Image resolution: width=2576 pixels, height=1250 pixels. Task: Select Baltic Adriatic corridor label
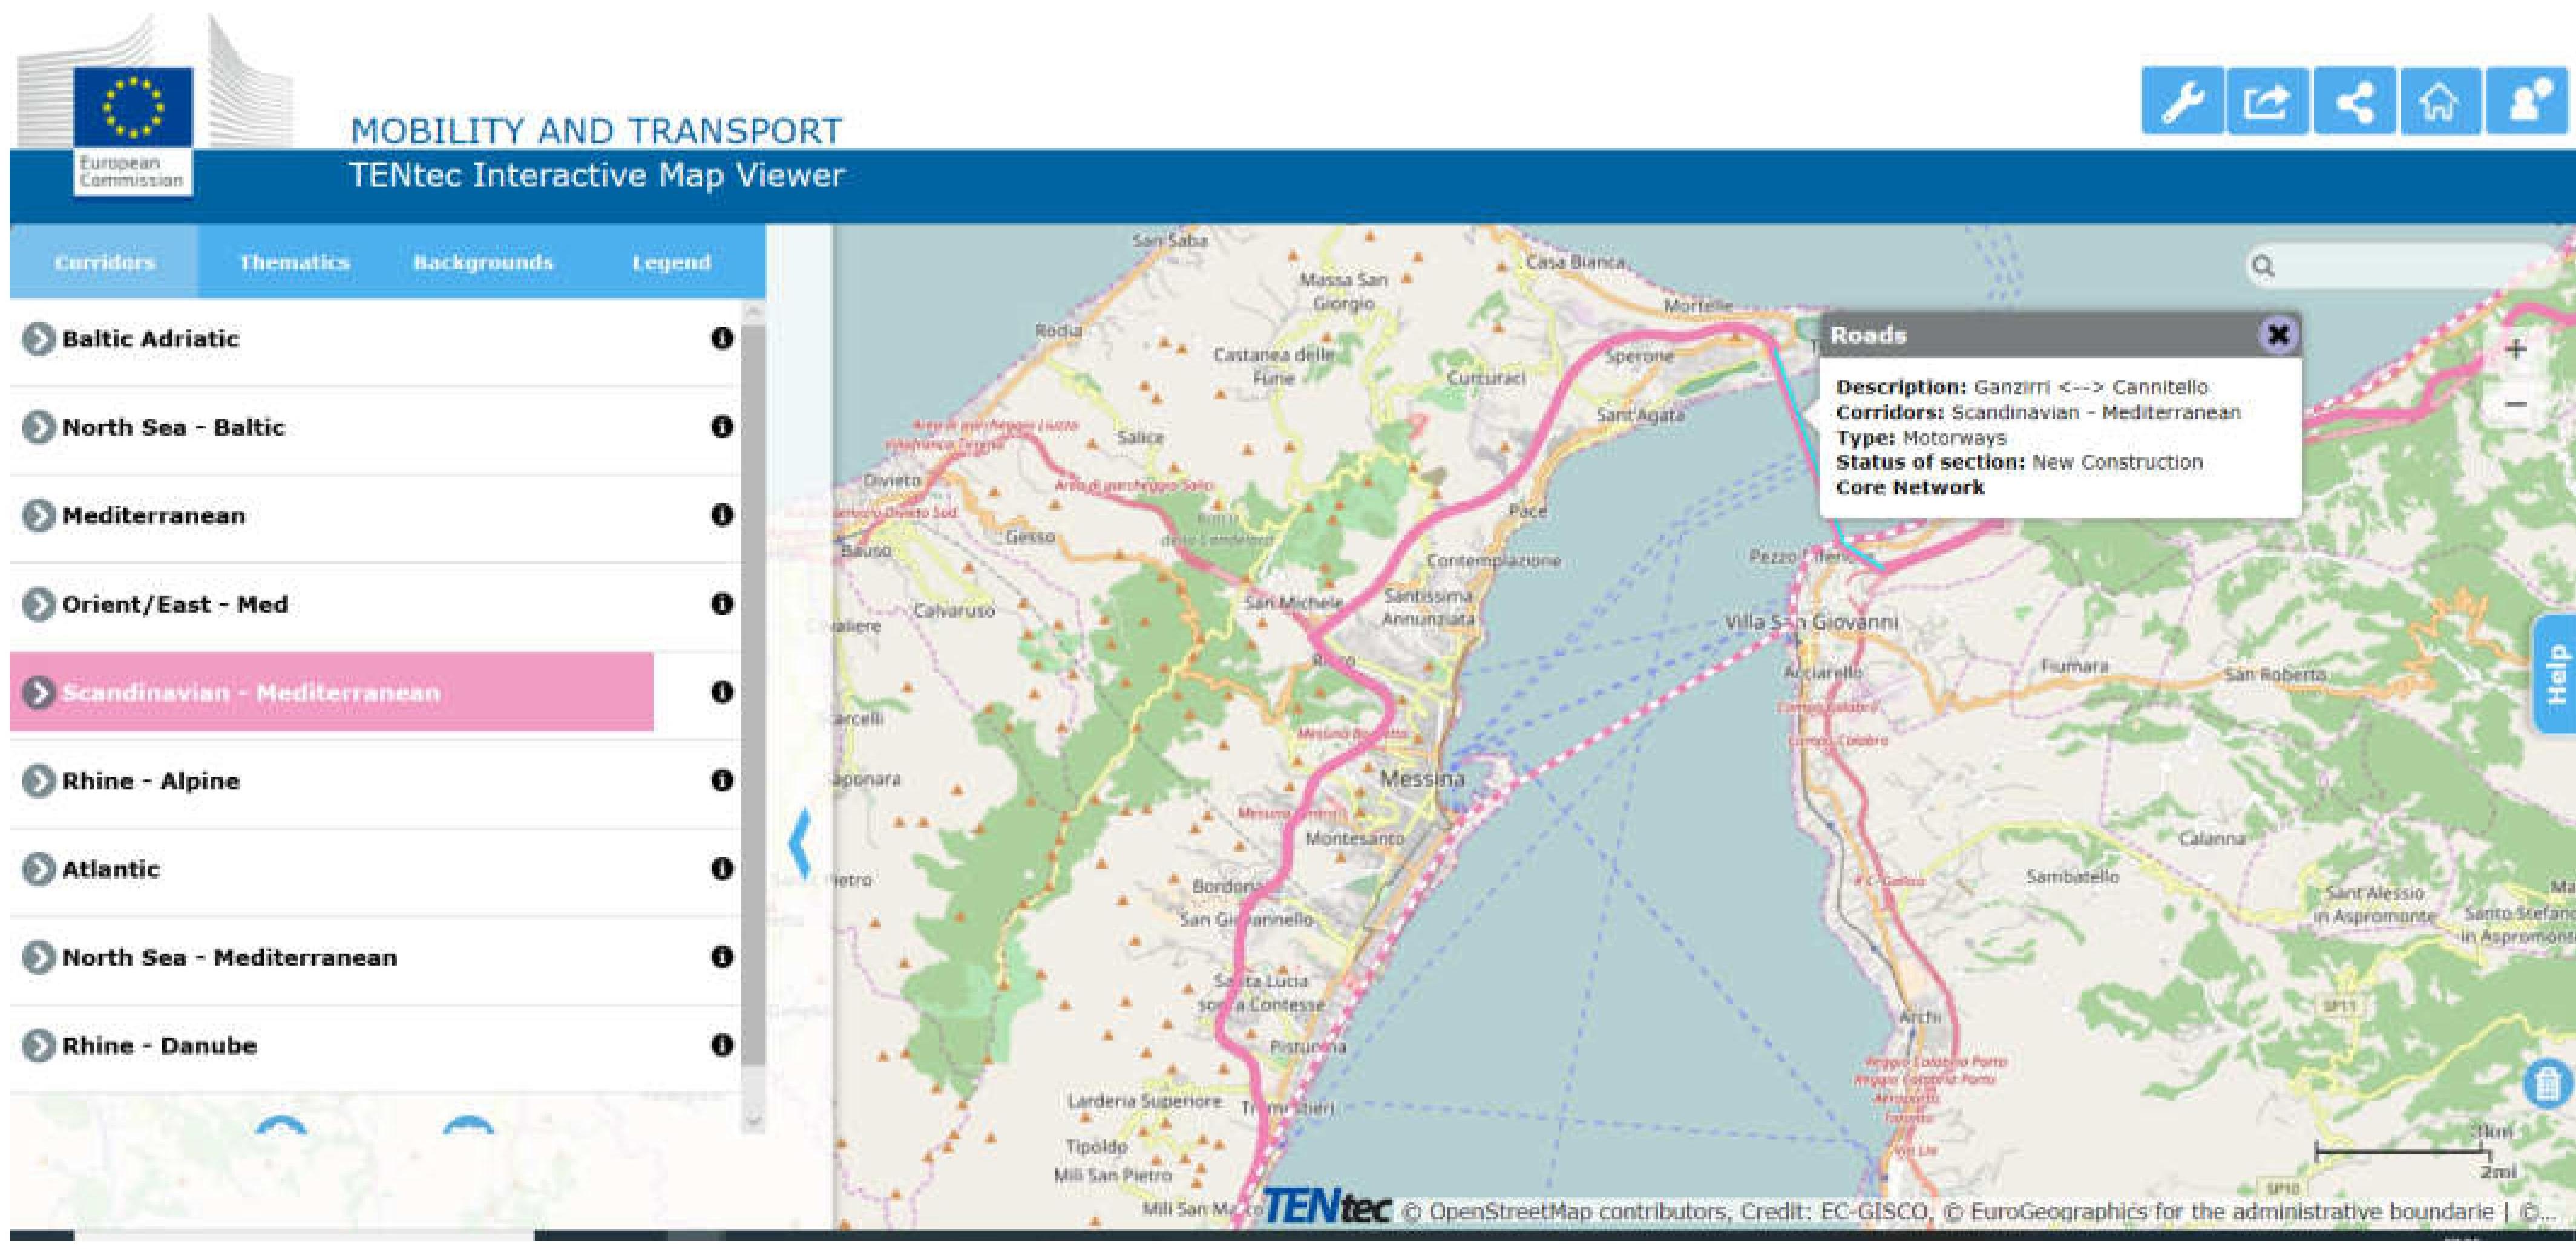[151, 339]
